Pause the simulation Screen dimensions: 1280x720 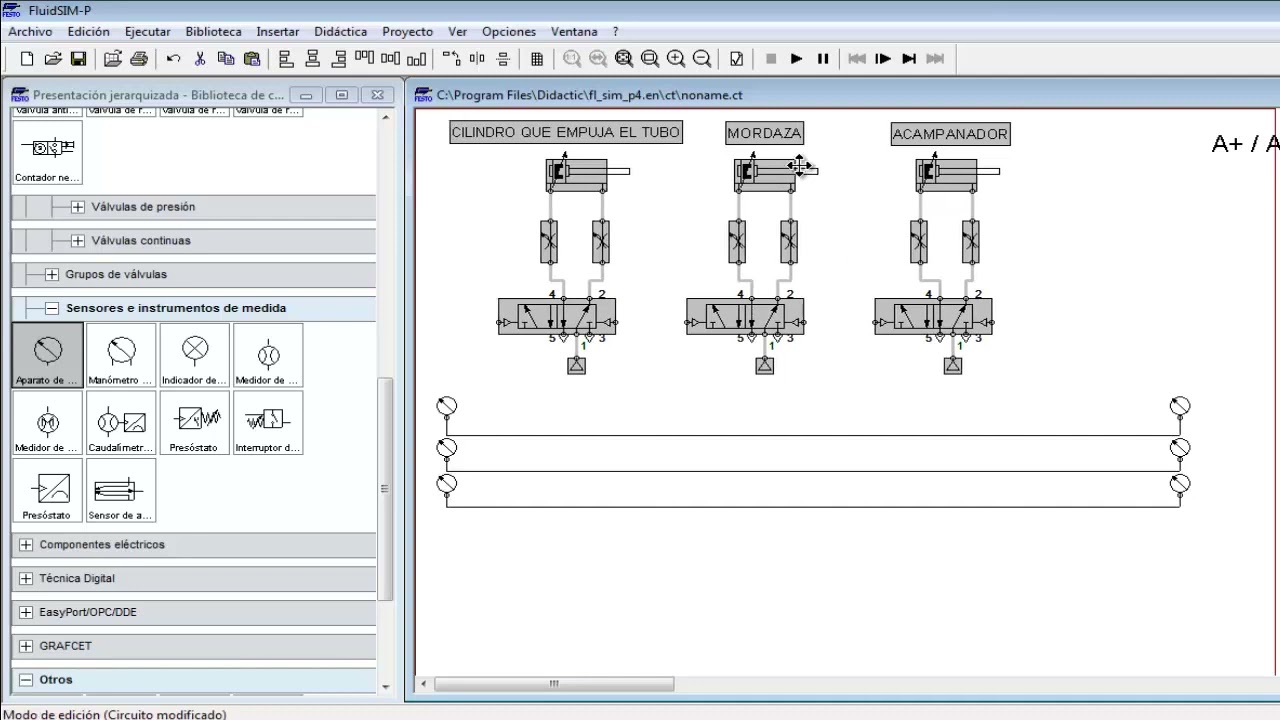click(823, 59)
